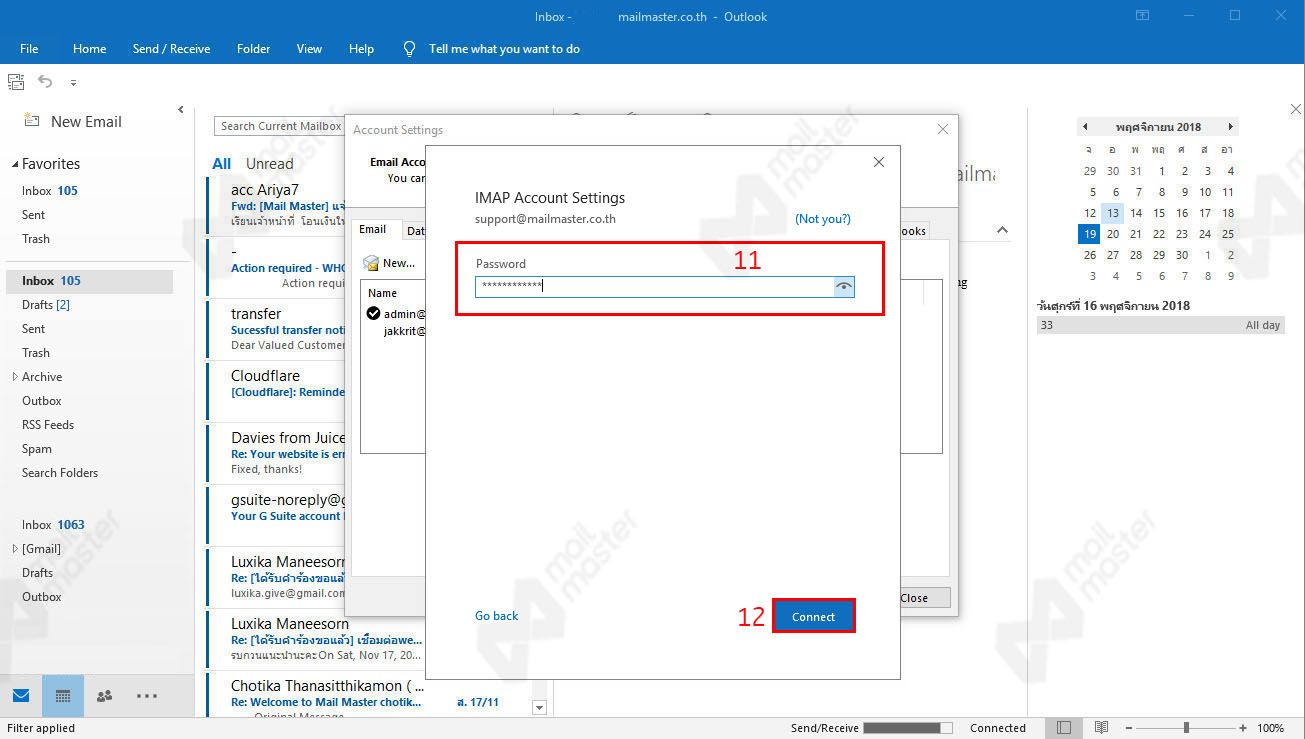
Task: Switch to Mail view in navigation bar
Action: (21, 696)
